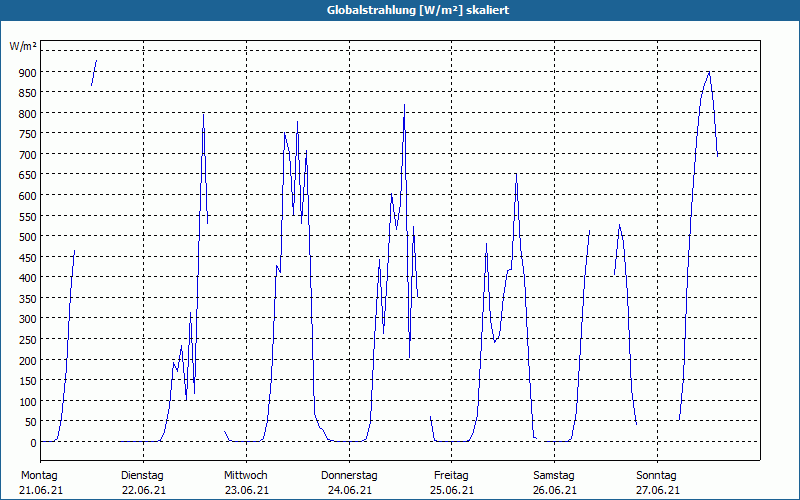Select the 400 y-axis value
Screen dimensions: 800x500
tap(28, 278)
